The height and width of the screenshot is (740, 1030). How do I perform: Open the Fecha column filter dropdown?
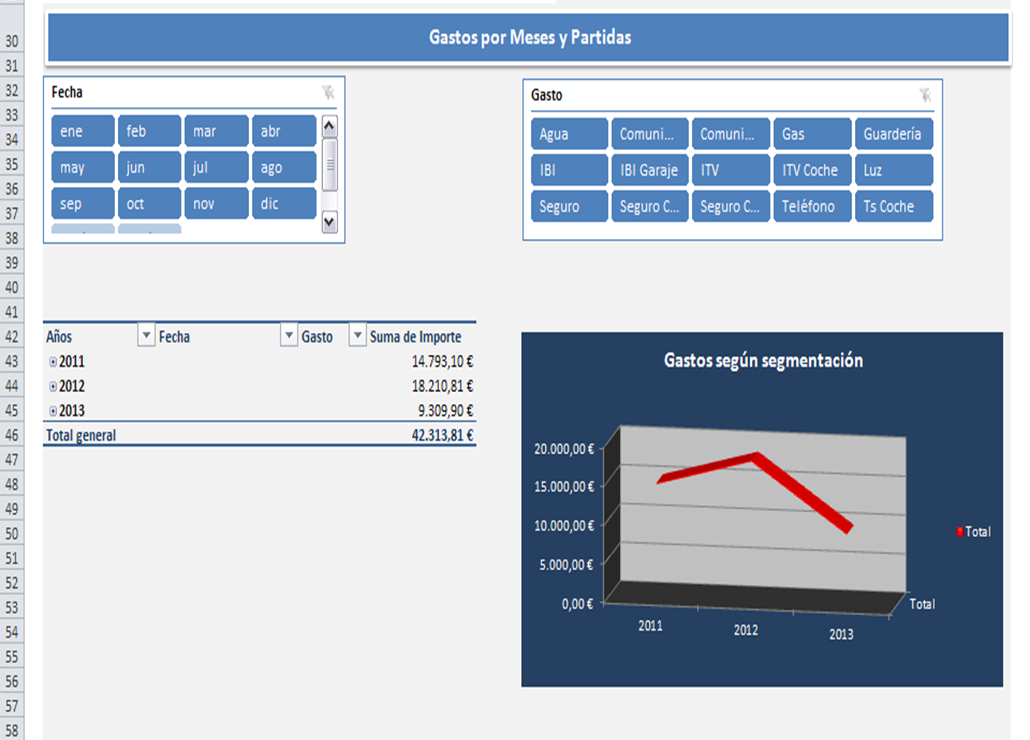(x=289, y=337)
